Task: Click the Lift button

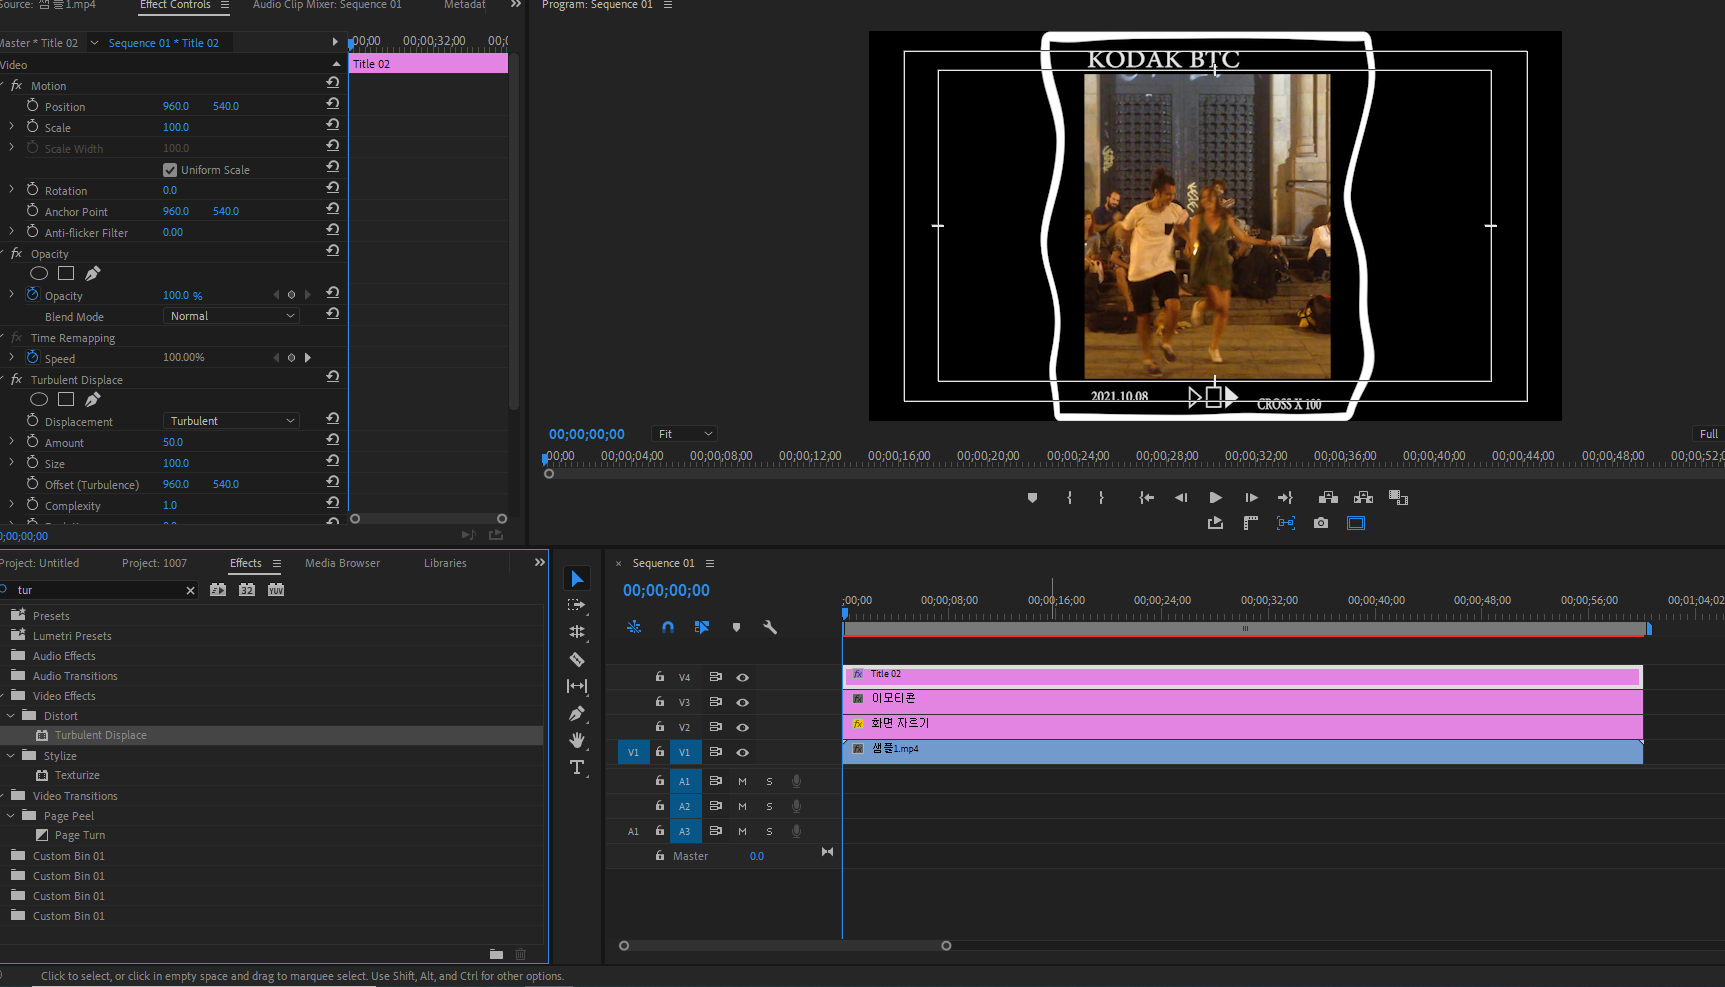Action: click(x=1328, y=497)
